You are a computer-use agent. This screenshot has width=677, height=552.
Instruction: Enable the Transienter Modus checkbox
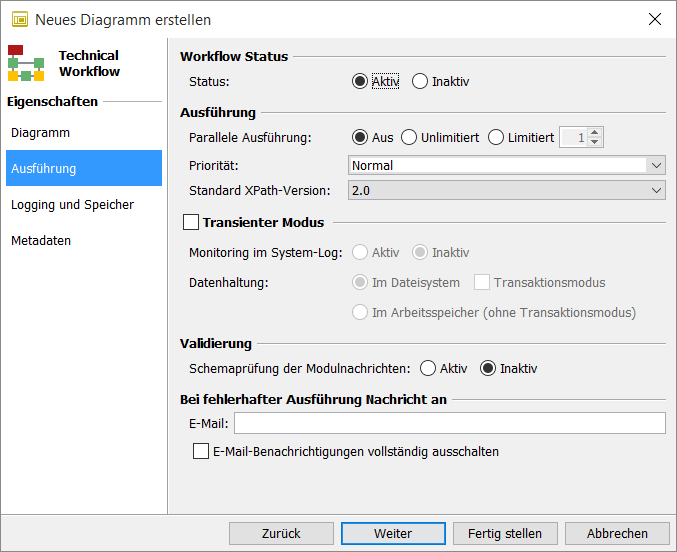192,222
